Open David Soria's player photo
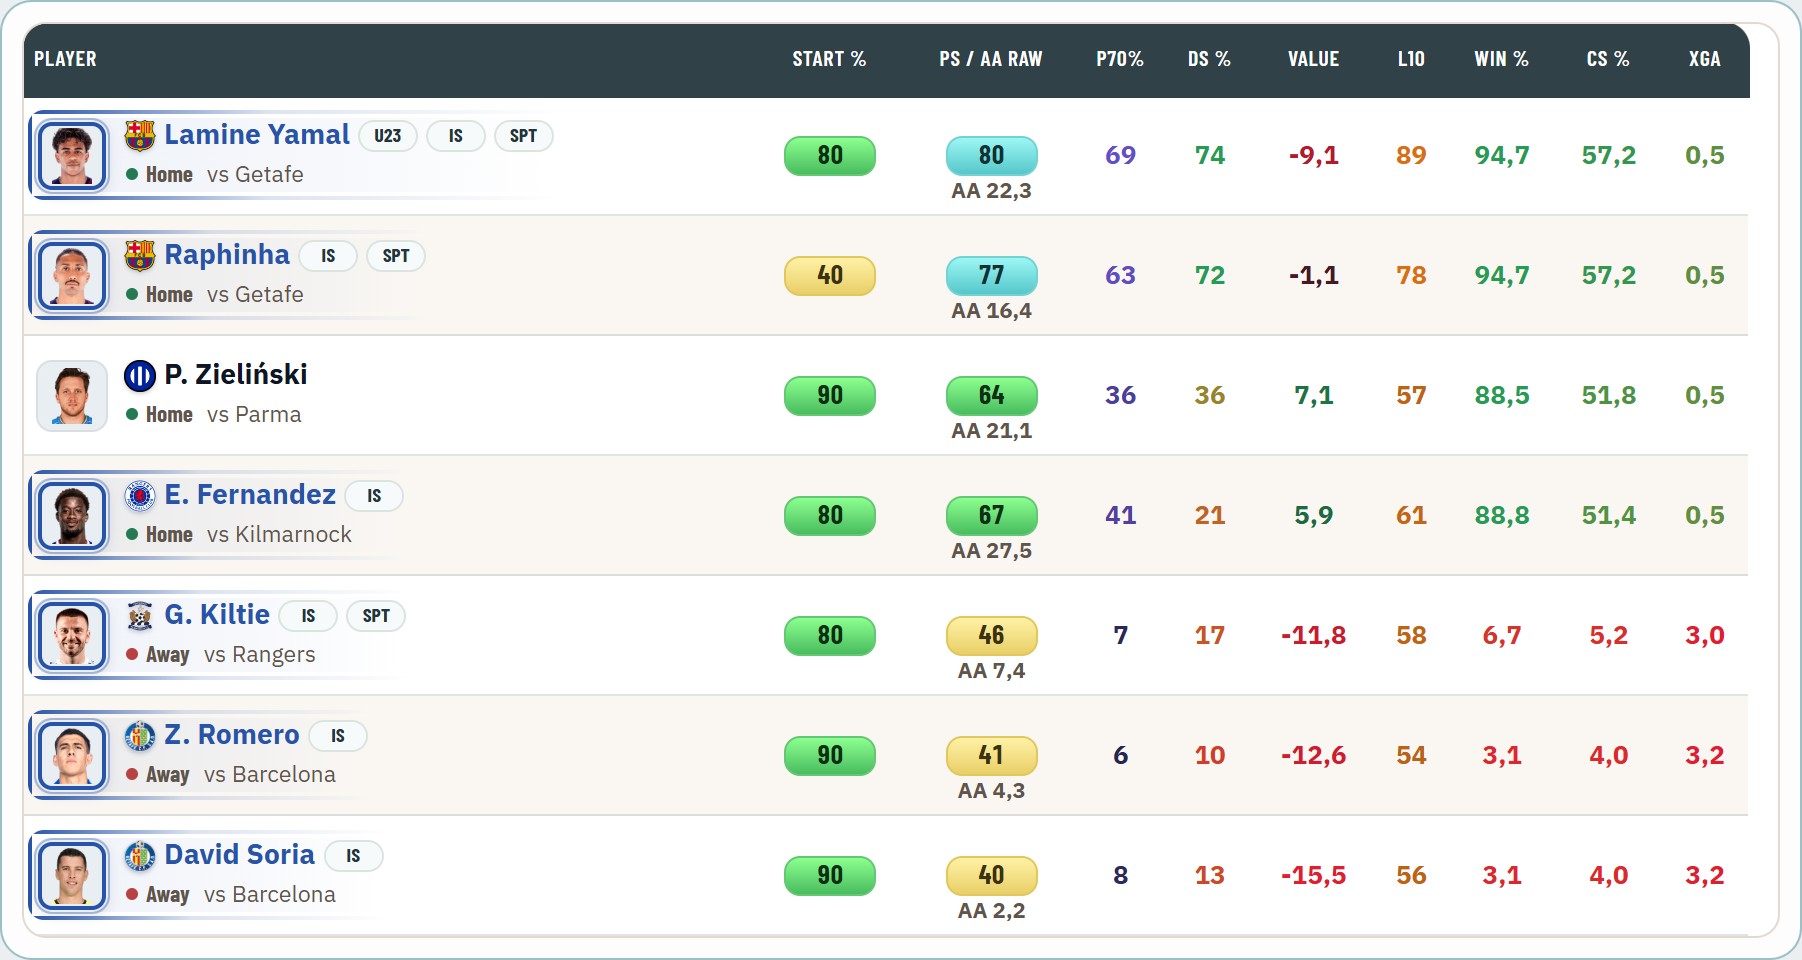The width and height of the screenshot is (1802, 960). click(x=72, y=875)
